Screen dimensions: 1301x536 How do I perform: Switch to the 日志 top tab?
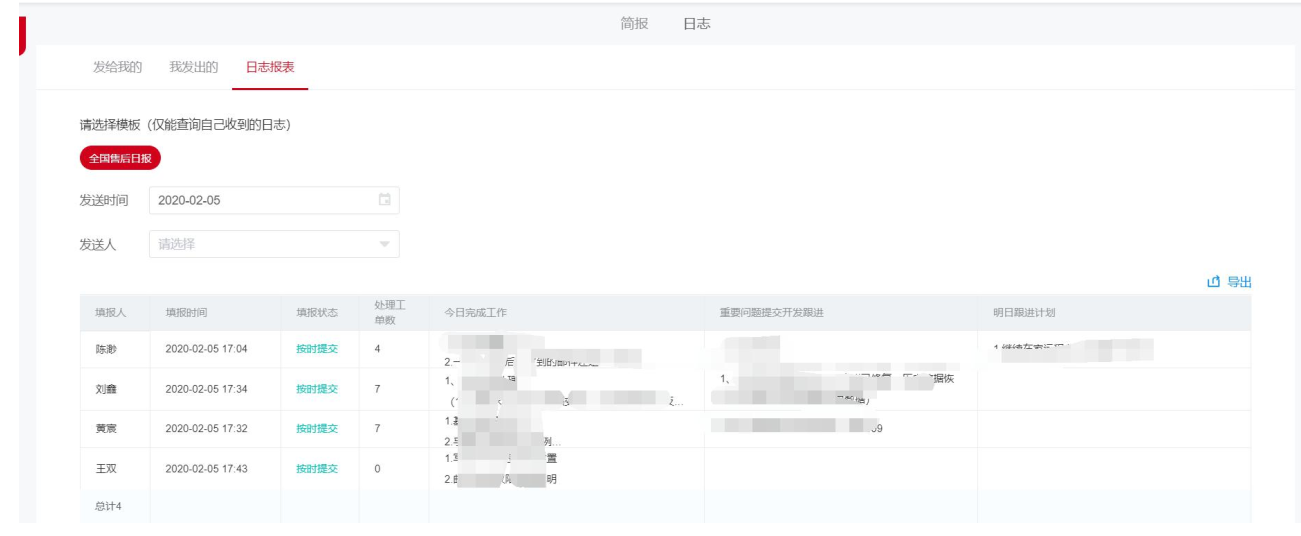(x=697, y=24)
